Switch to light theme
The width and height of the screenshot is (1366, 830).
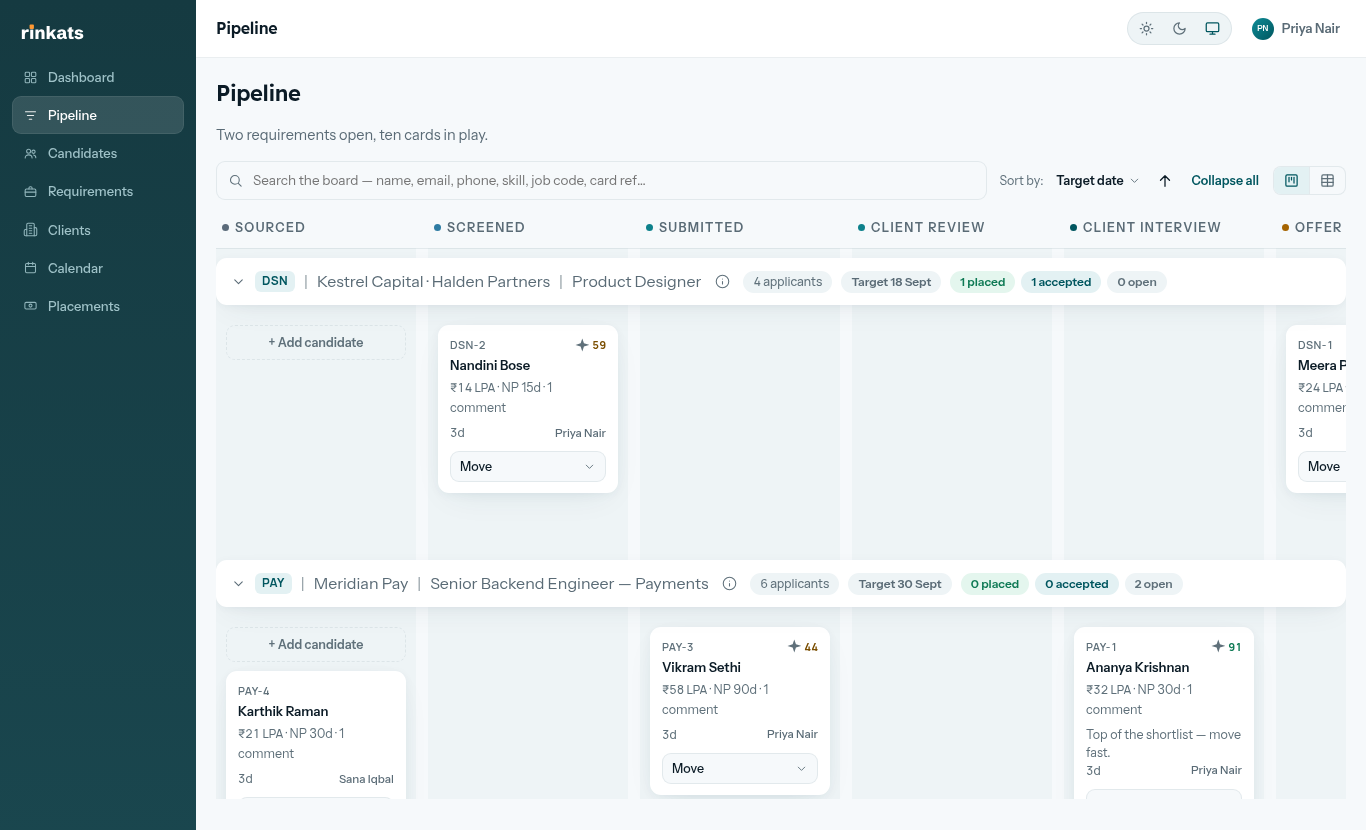1147,29
